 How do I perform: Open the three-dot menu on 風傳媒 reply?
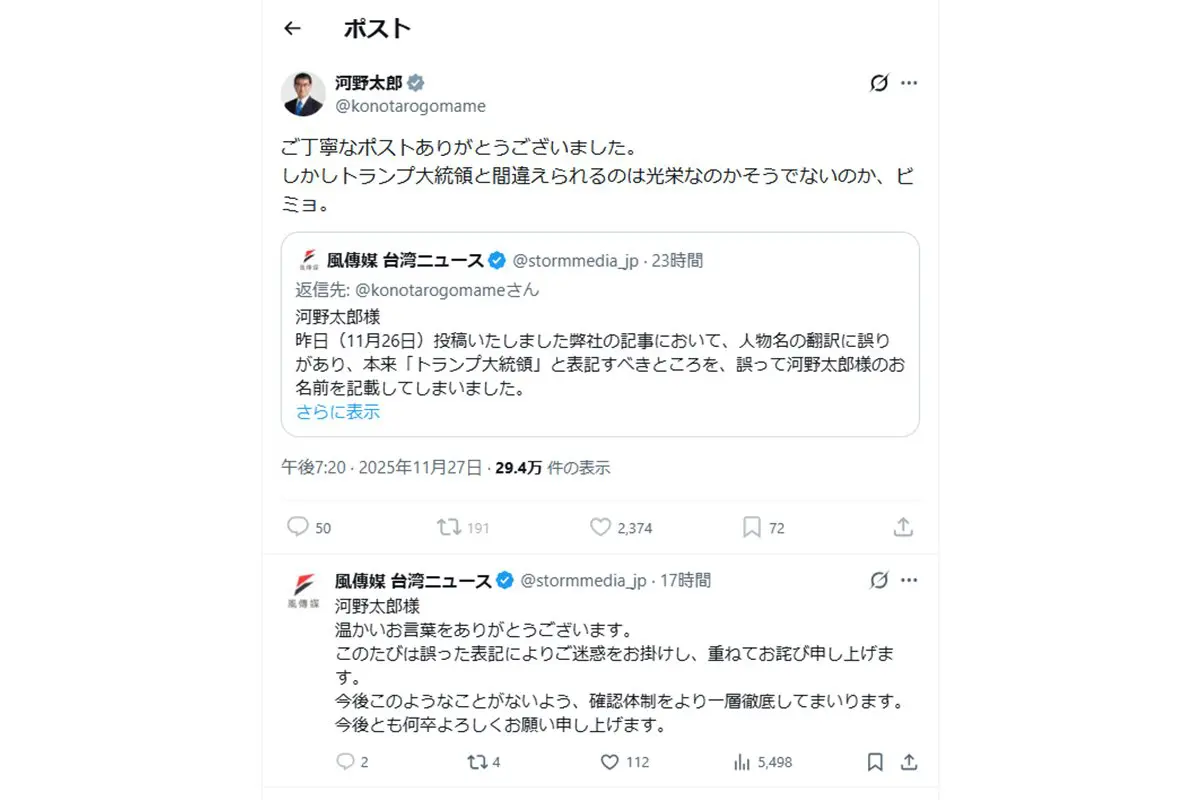click(909, 580)
